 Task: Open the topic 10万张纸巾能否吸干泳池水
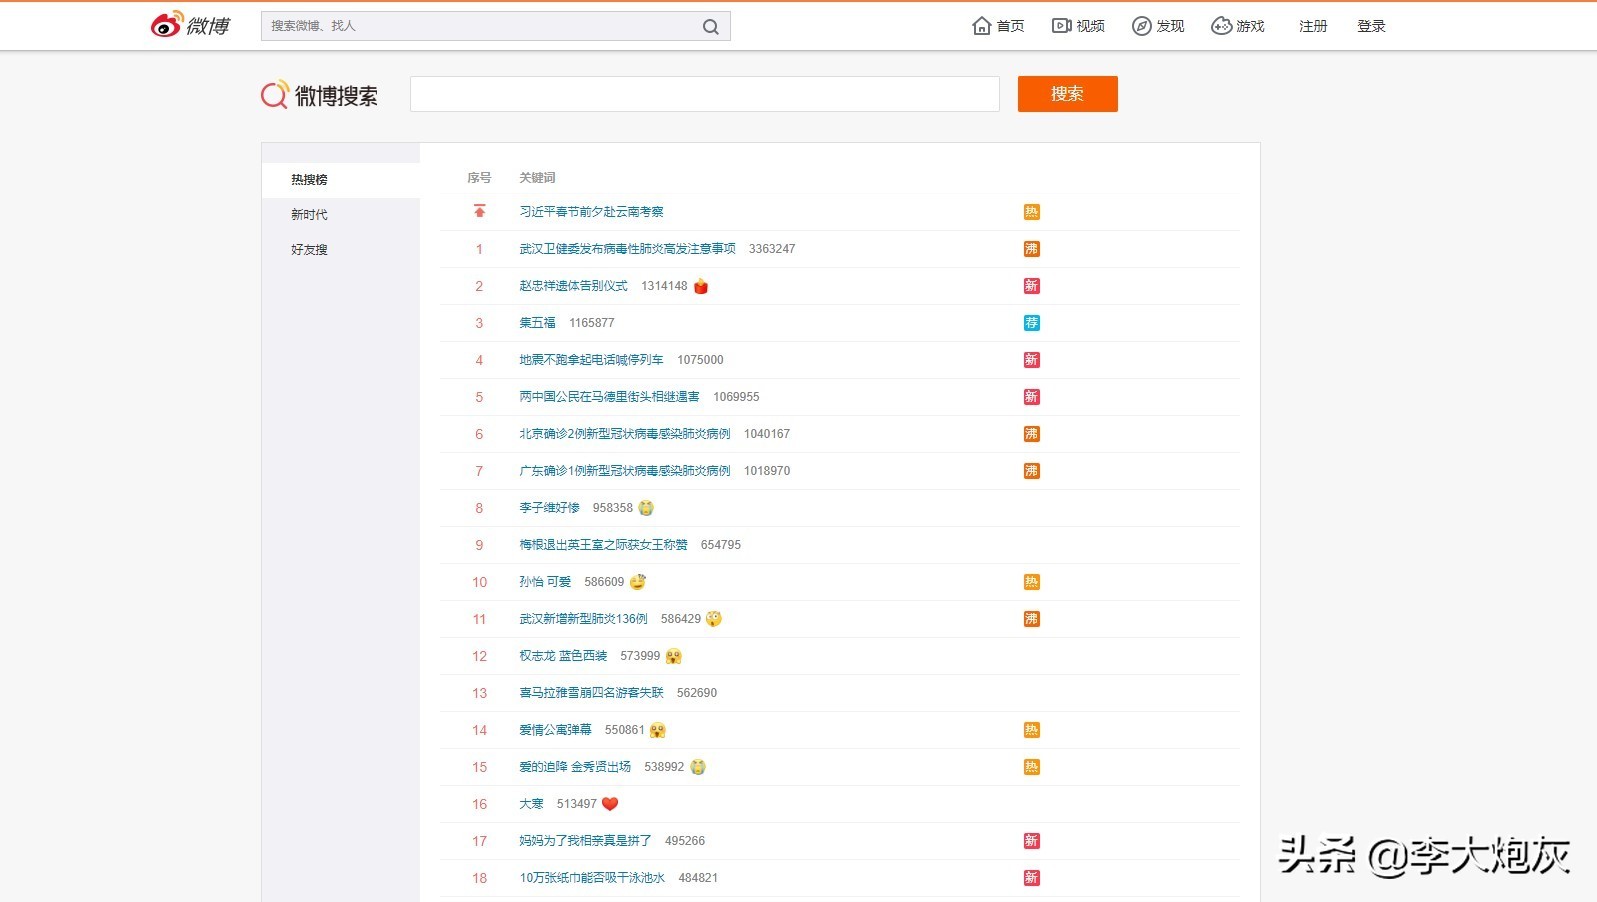click(x=592, y=878)
